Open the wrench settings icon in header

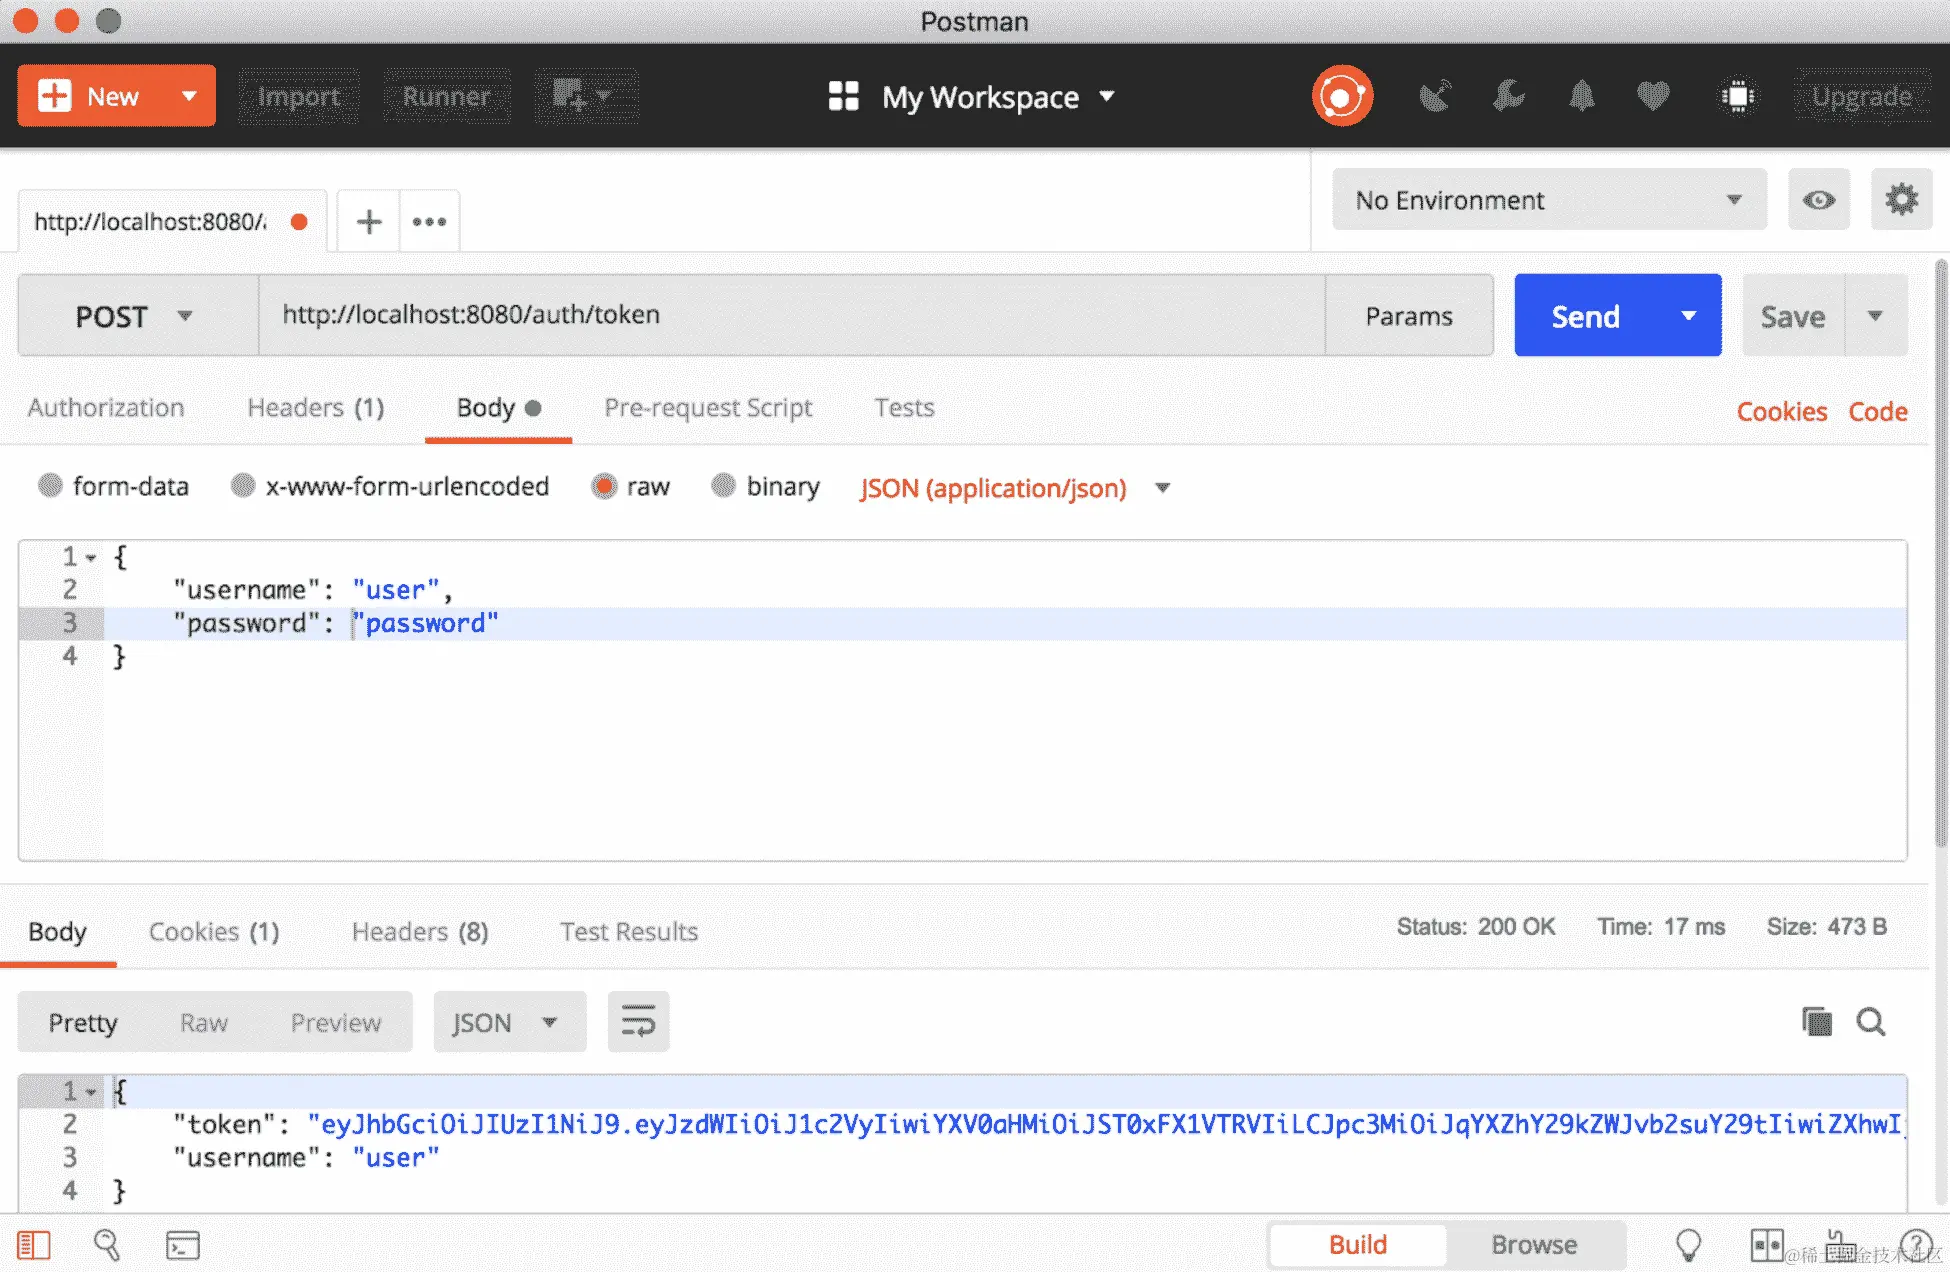(1508, 96)
